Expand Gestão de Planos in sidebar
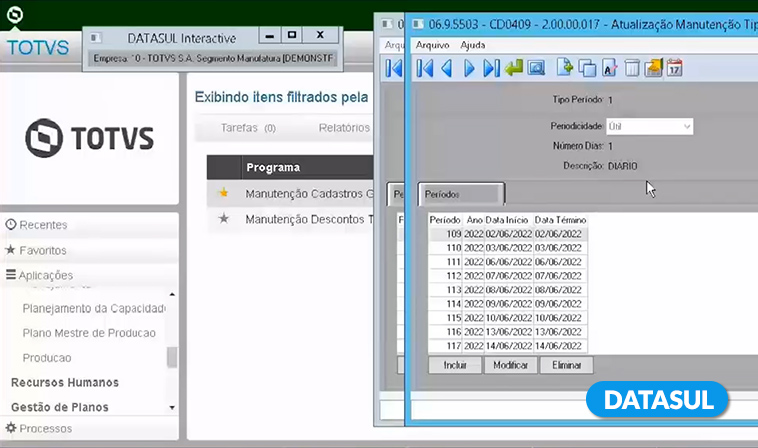This screenshot has width=758, height=448. [60, 407]
